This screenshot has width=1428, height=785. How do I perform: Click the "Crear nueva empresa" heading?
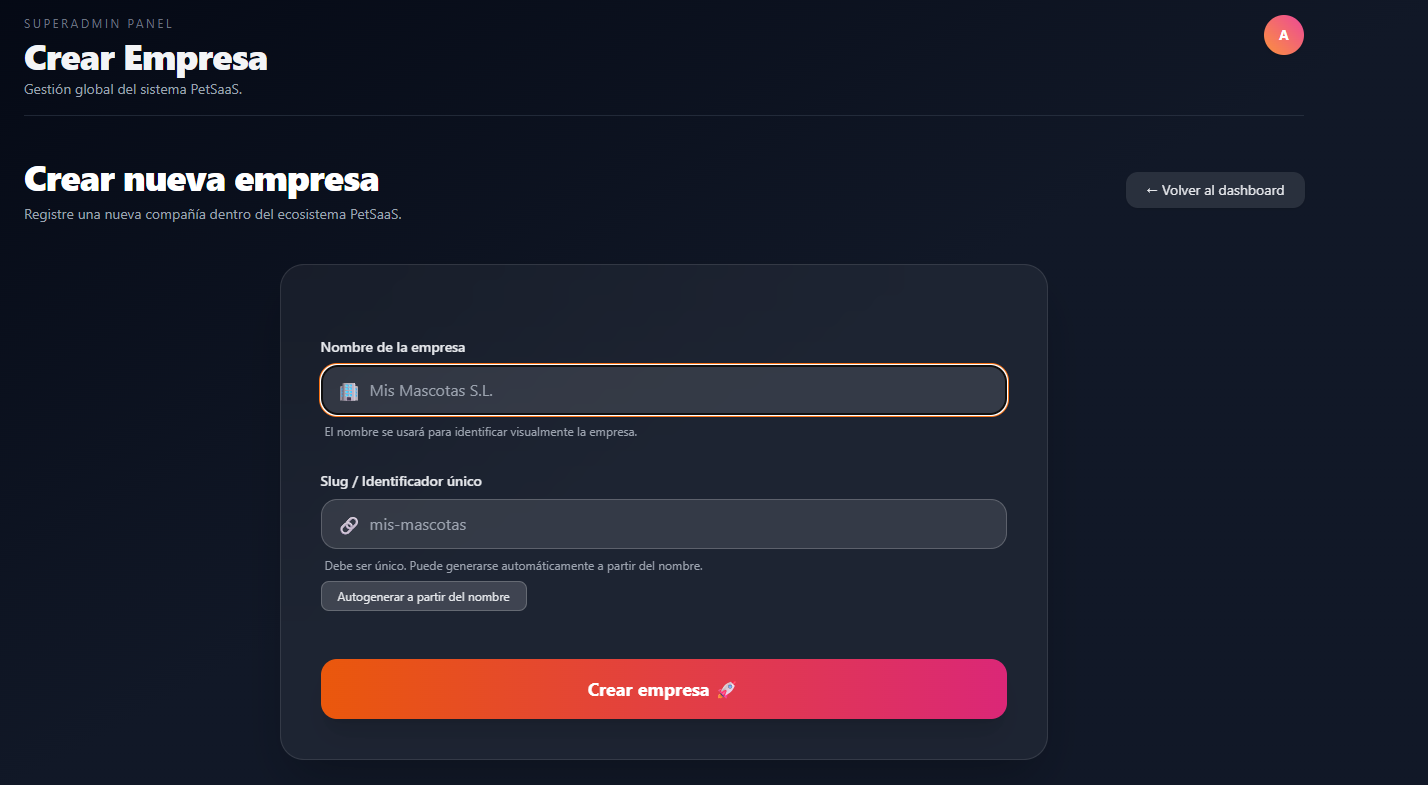tap(201, 180)
